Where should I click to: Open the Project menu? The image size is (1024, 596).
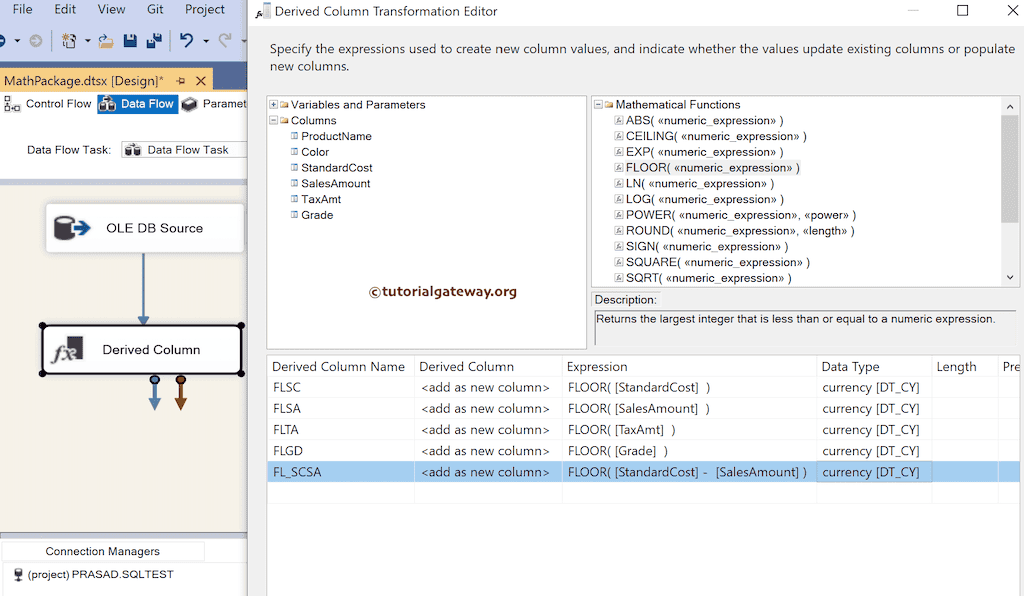[x=205, y=9]
